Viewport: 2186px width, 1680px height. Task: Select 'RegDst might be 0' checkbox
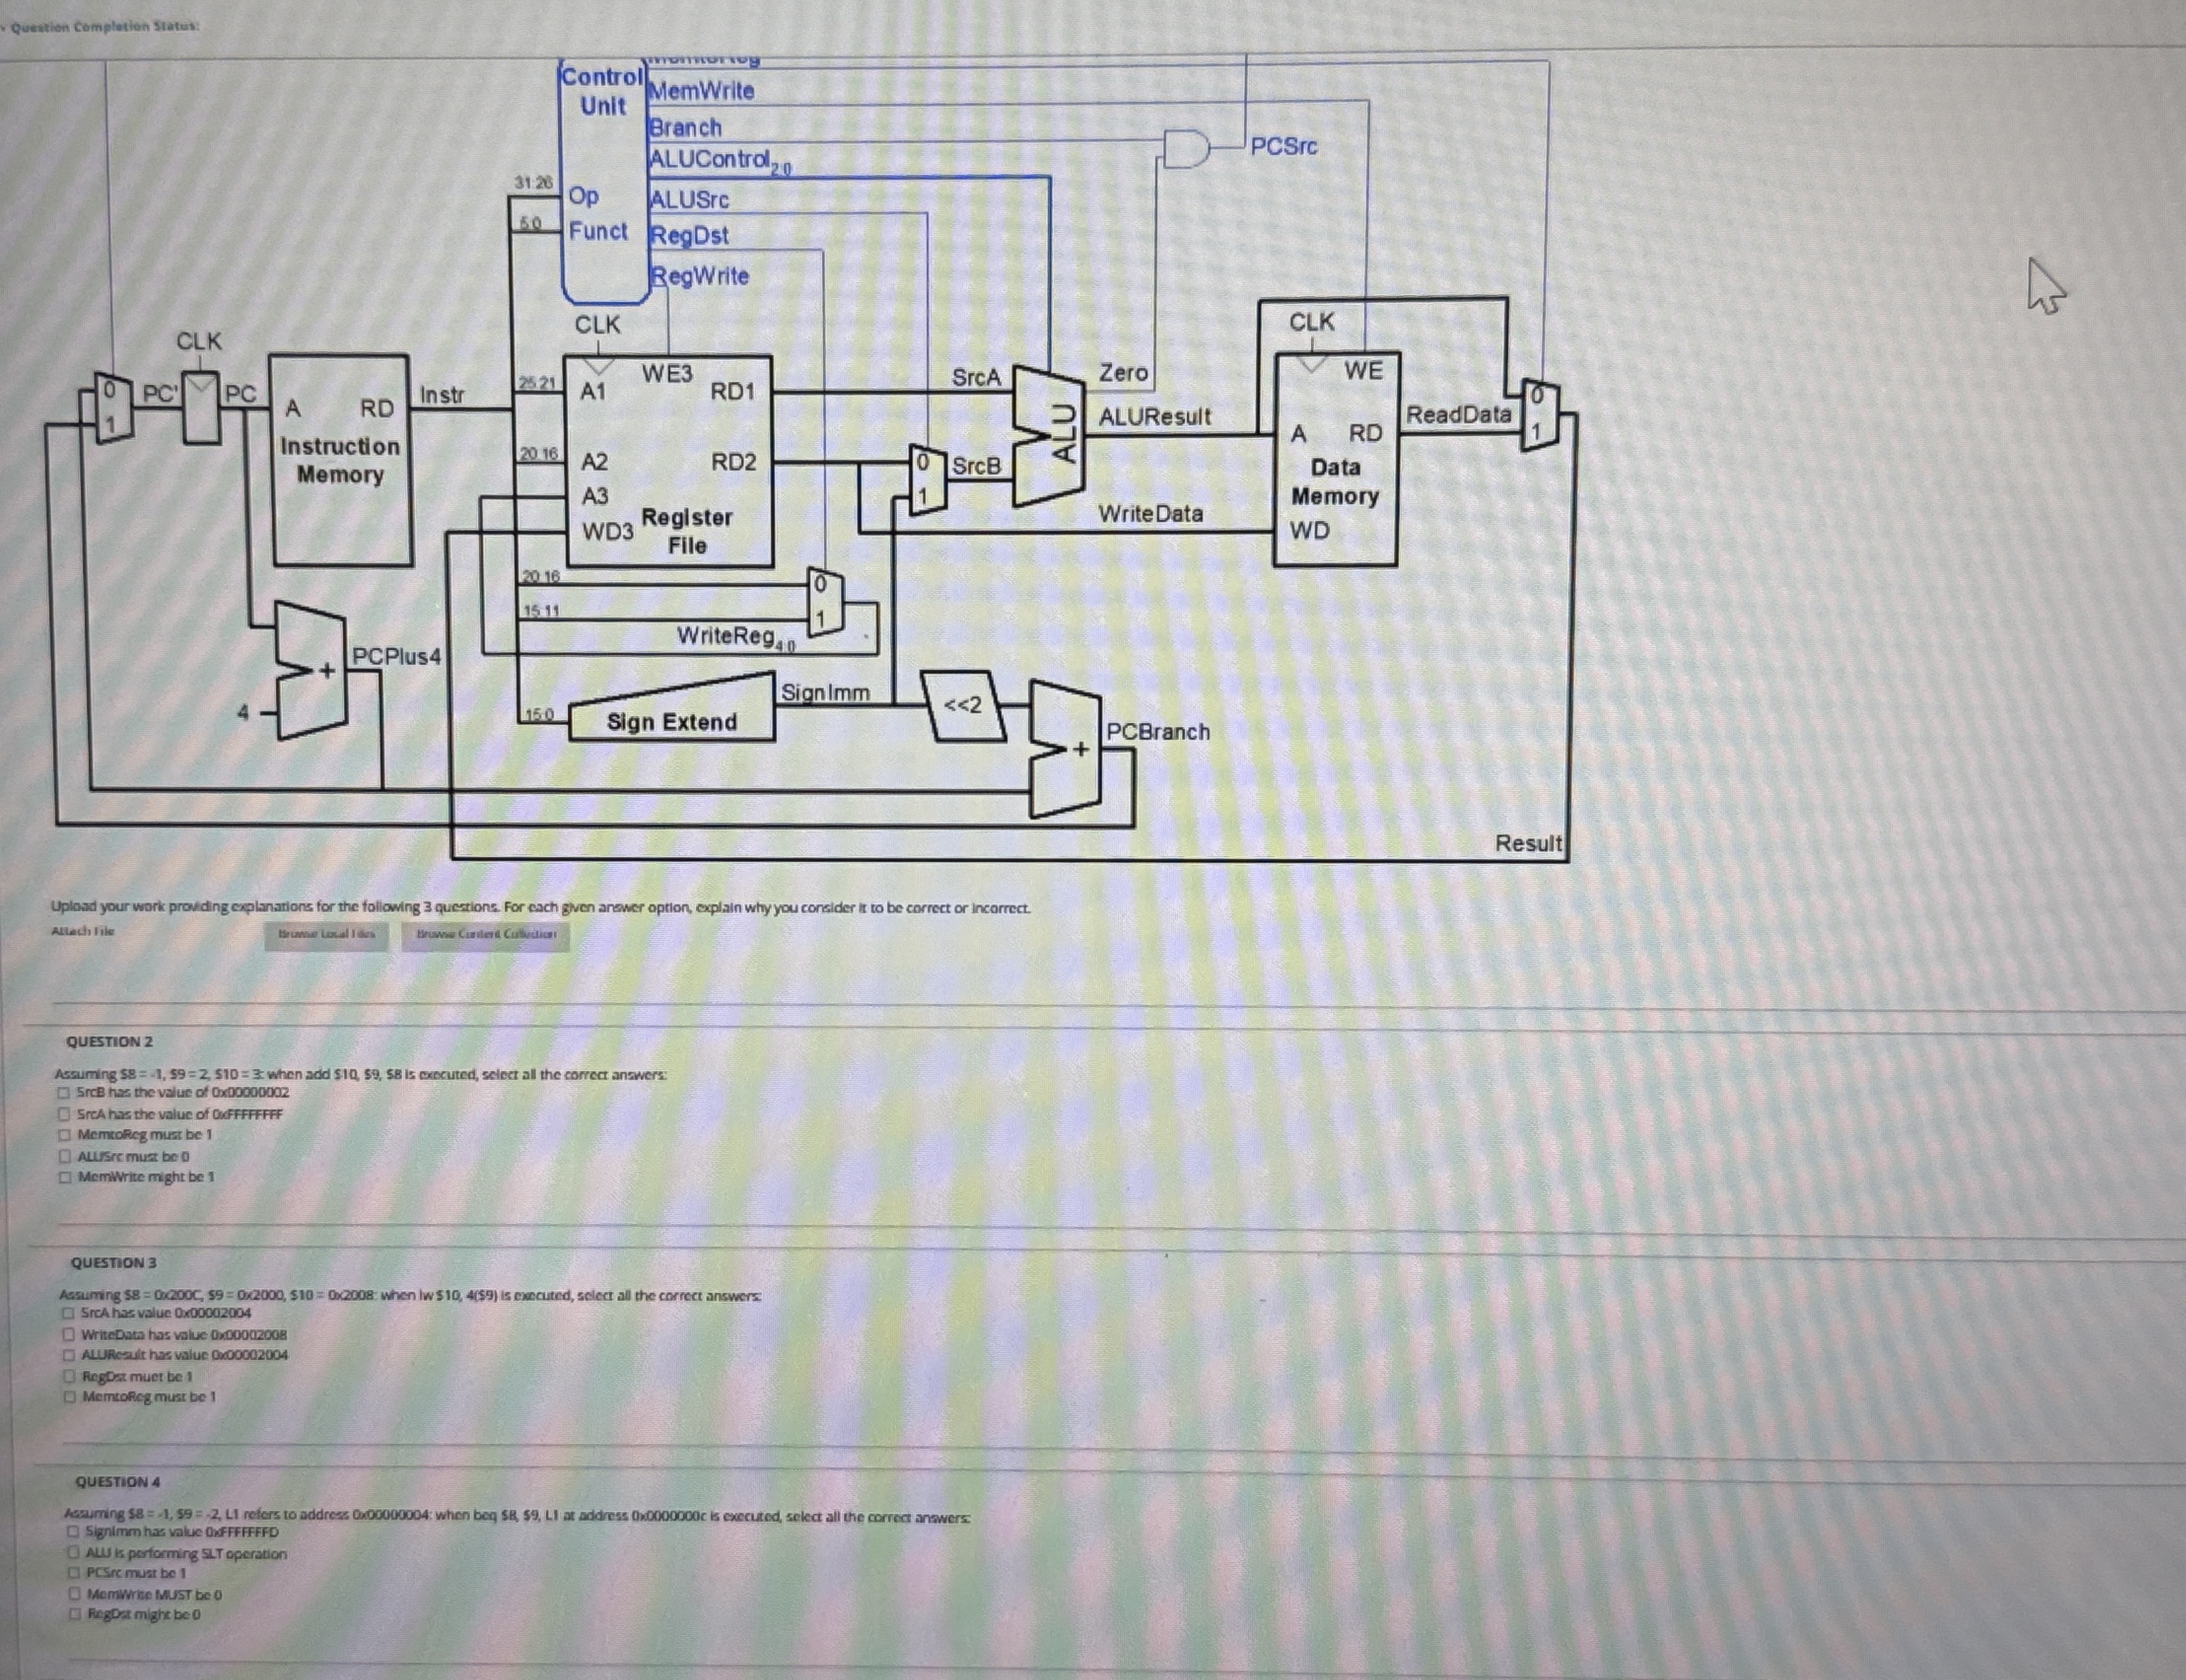75,1615
